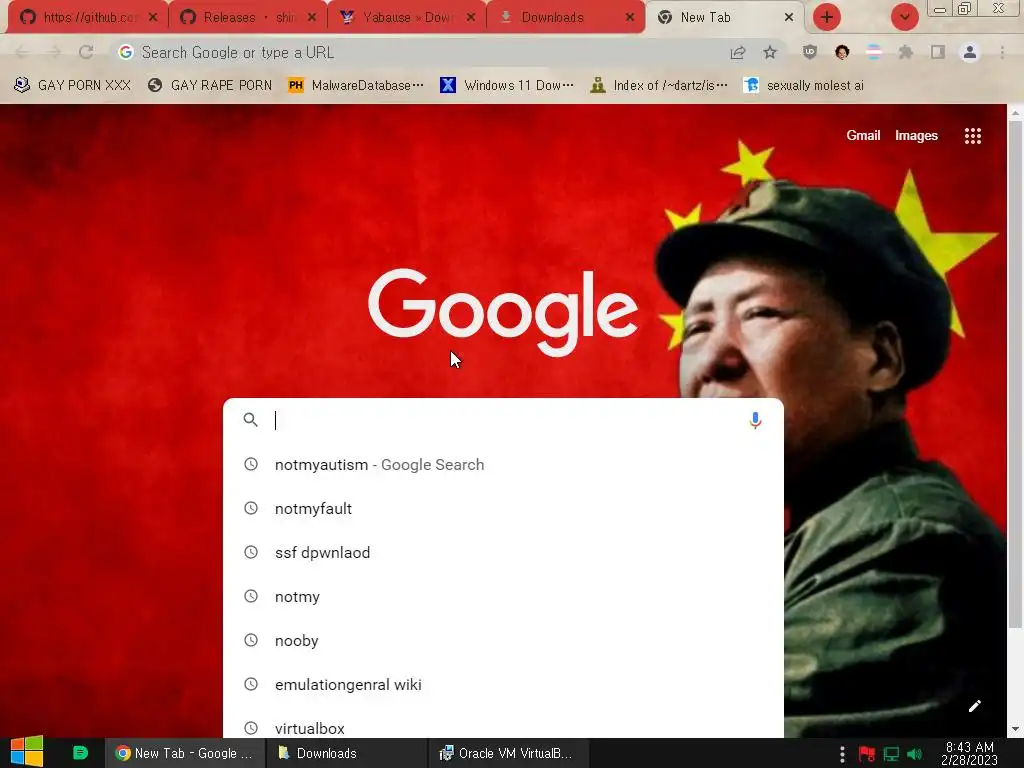Screen dimensions: 1024x768
Task: Open the green pinned taskbar app
Action: 80,753
